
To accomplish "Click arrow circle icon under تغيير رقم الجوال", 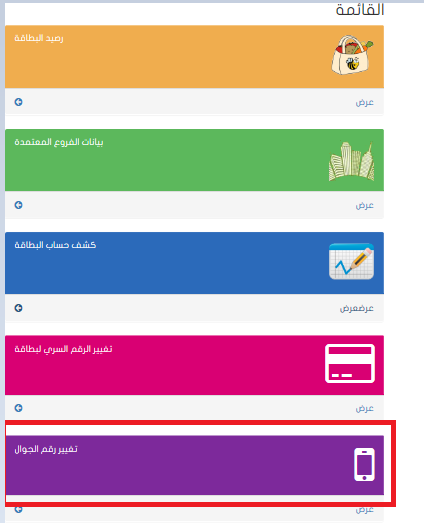I will click(x=18, y=509).
